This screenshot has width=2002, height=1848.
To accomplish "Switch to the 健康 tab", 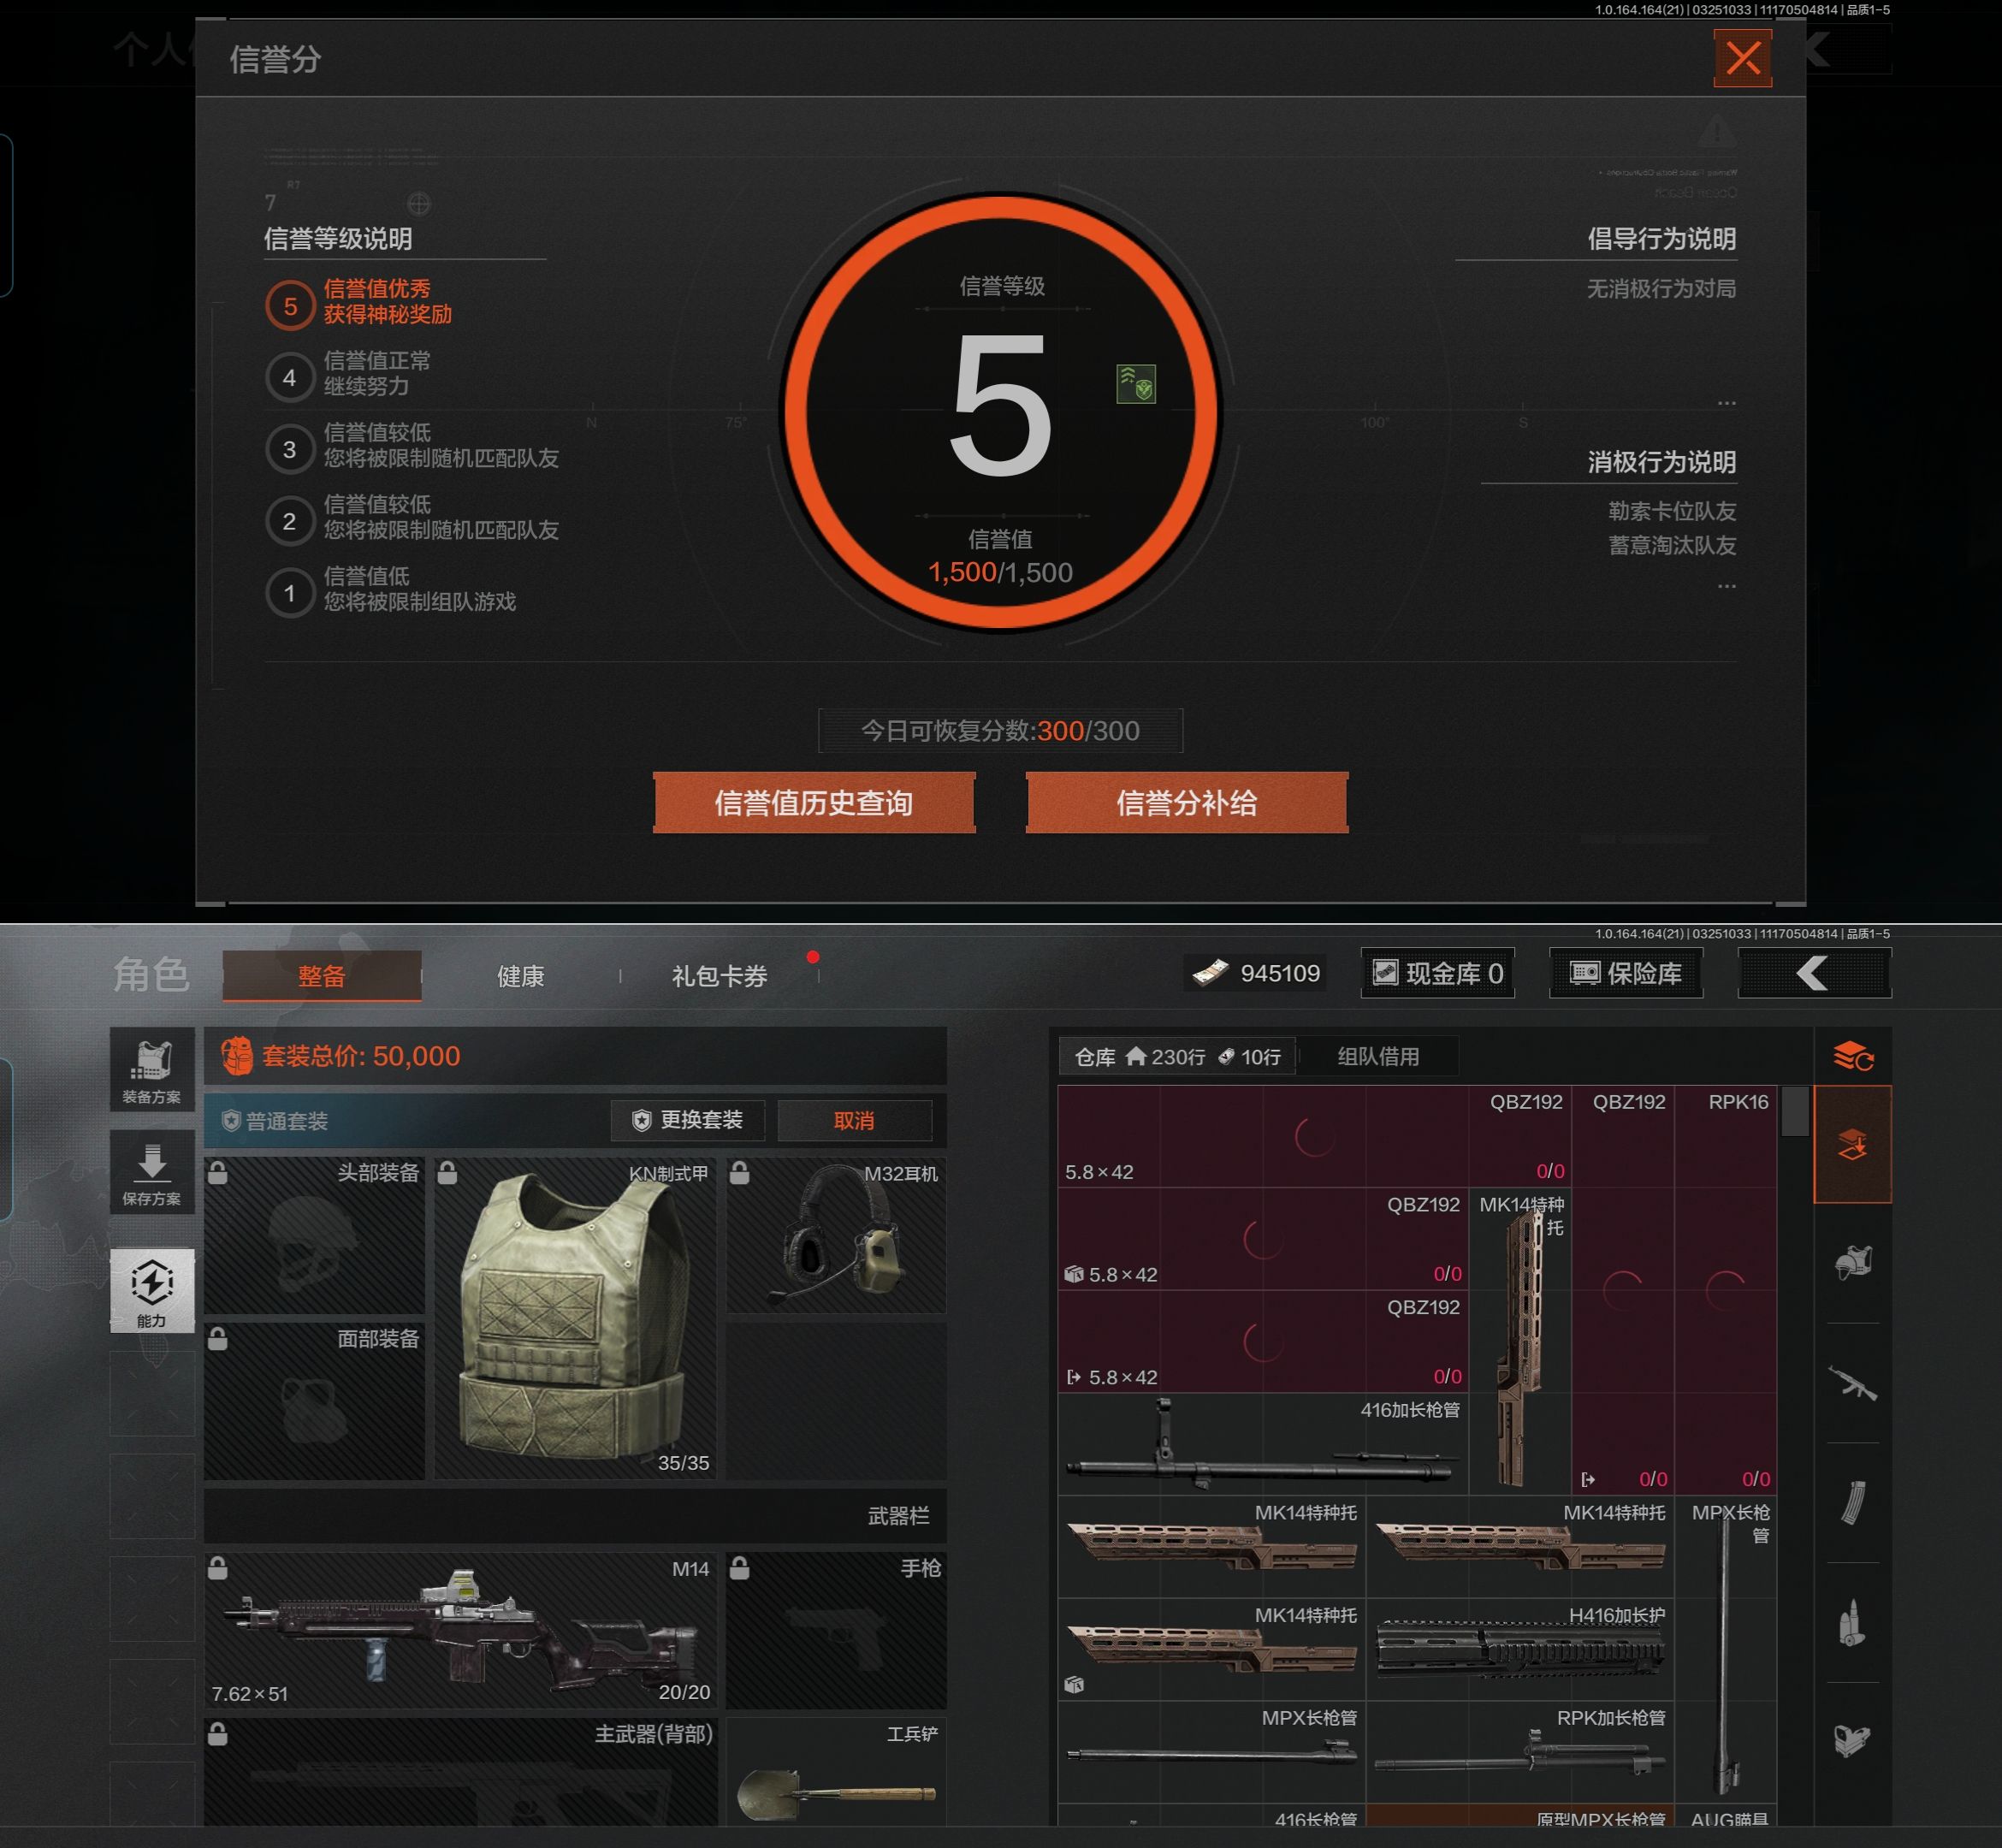I will pyautogui.click(x=520, y=976).
